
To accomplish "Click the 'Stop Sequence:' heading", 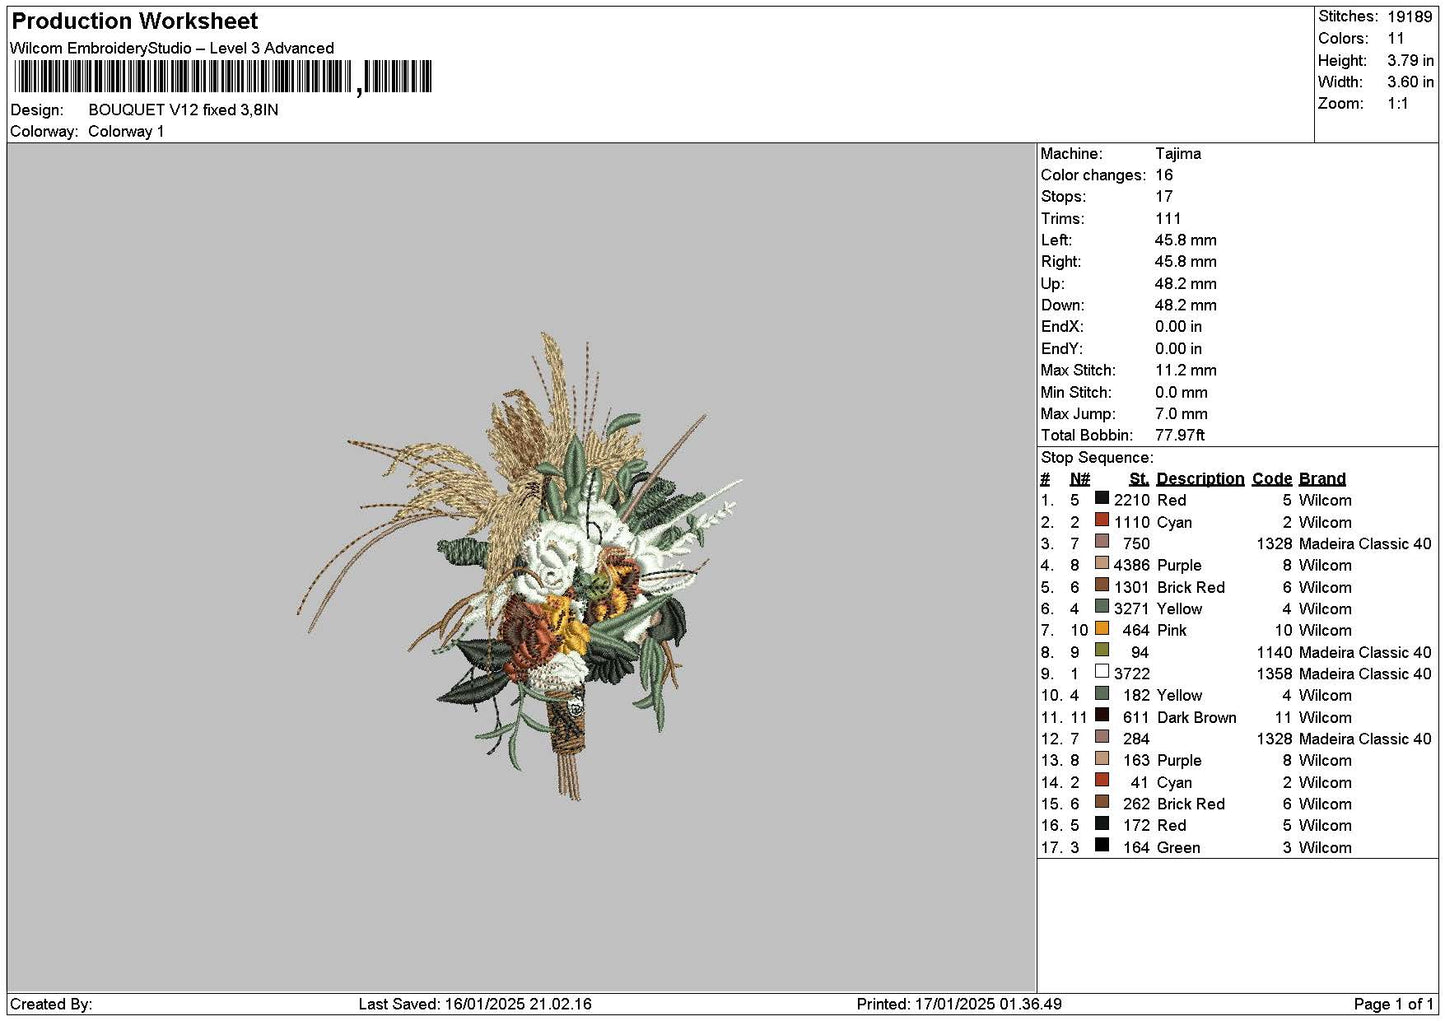I will (x=1097, y=458).
